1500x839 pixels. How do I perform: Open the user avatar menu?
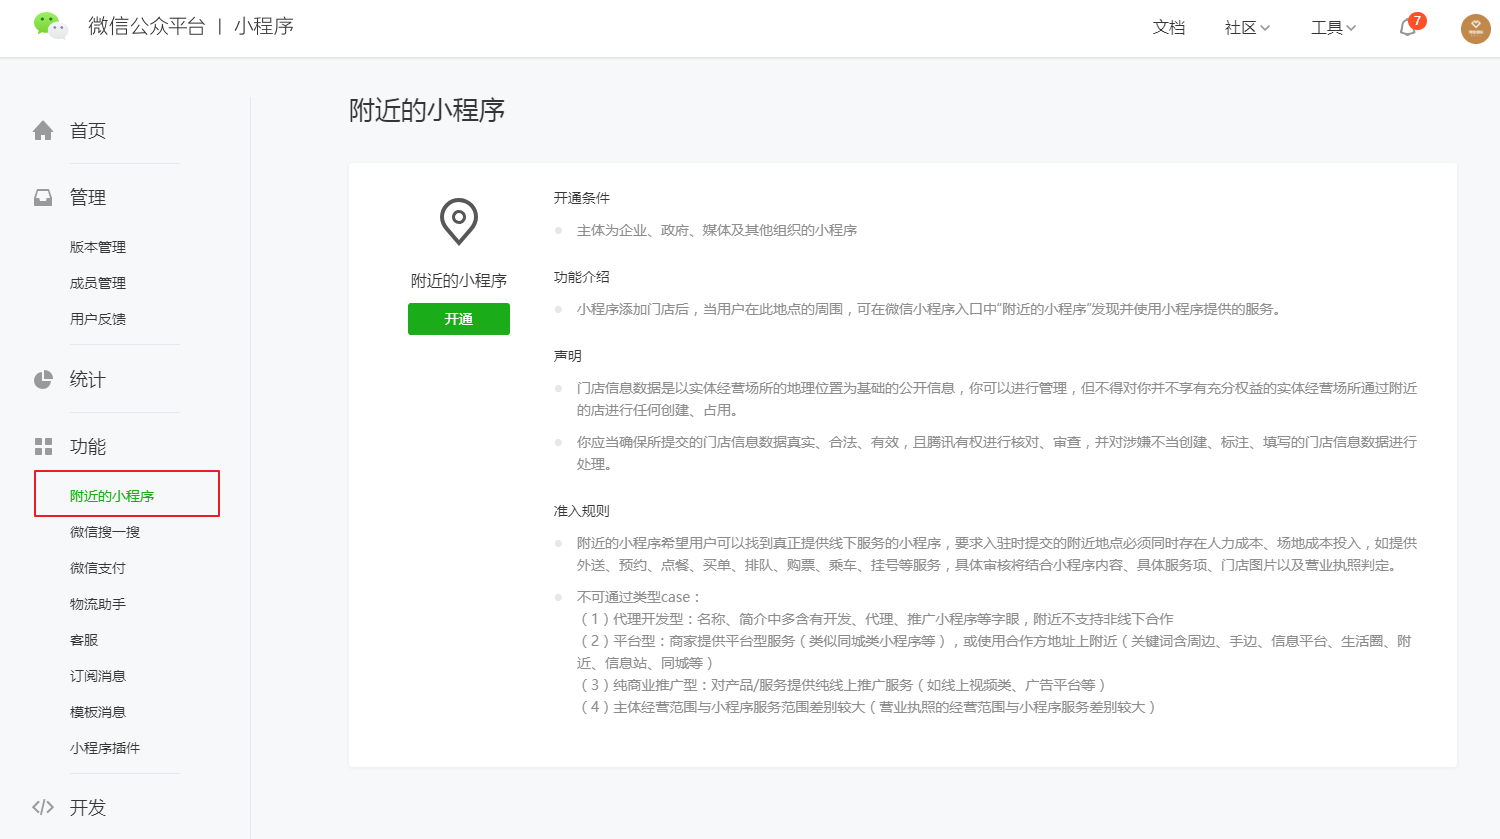coord(1476,28)
